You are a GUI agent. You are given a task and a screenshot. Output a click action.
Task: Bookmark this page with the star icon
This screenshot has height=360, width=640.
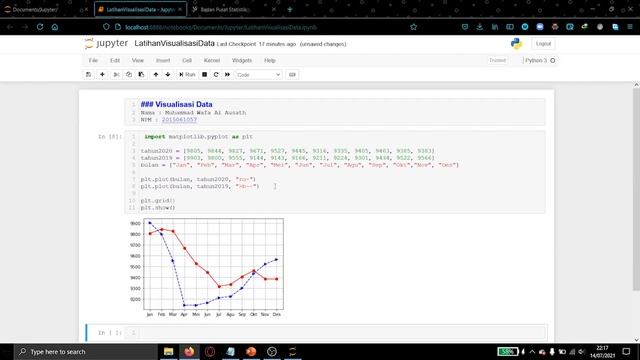(x=413, y=27)
